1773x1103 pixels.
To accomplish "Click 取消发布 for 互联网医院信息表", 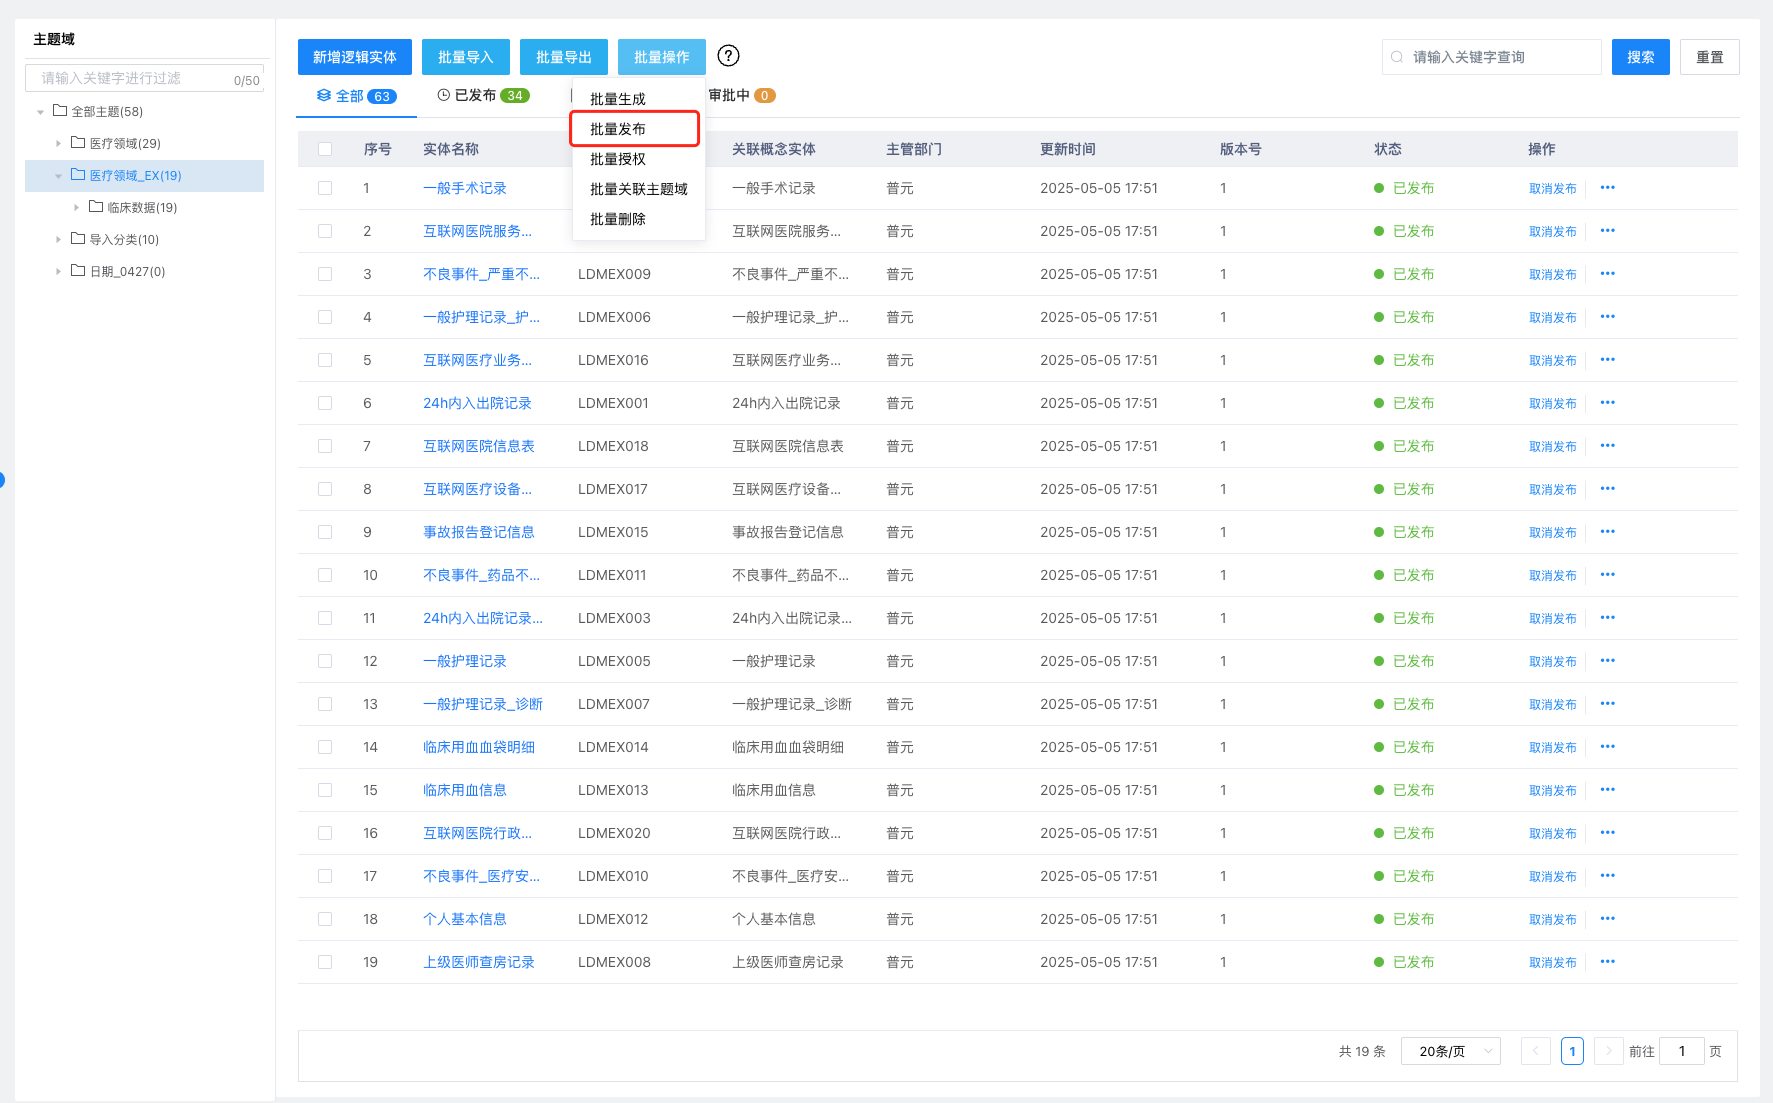I will [x=1552, y=446].
